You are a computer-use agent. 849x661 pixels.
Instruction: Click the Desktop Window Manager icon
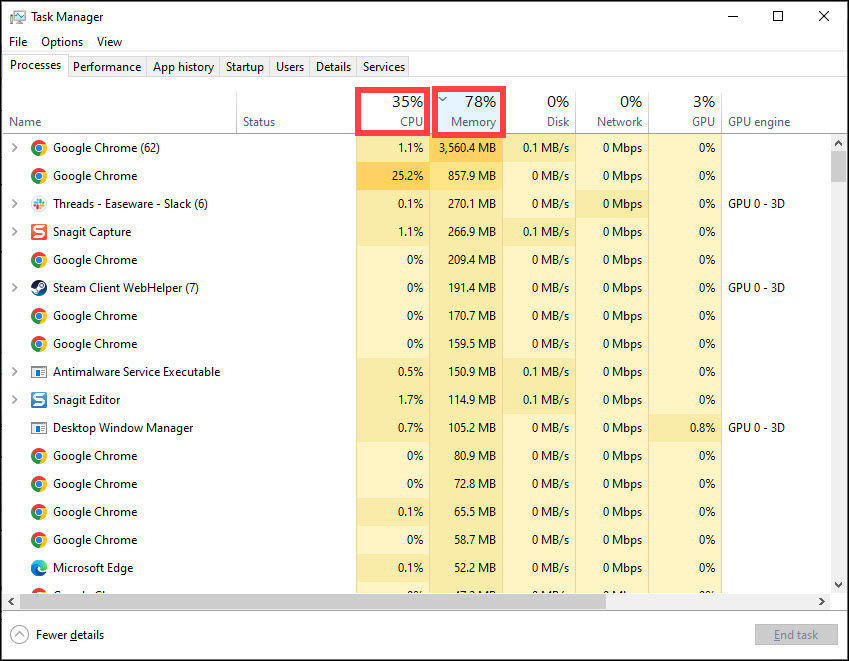tap(38, 427)
